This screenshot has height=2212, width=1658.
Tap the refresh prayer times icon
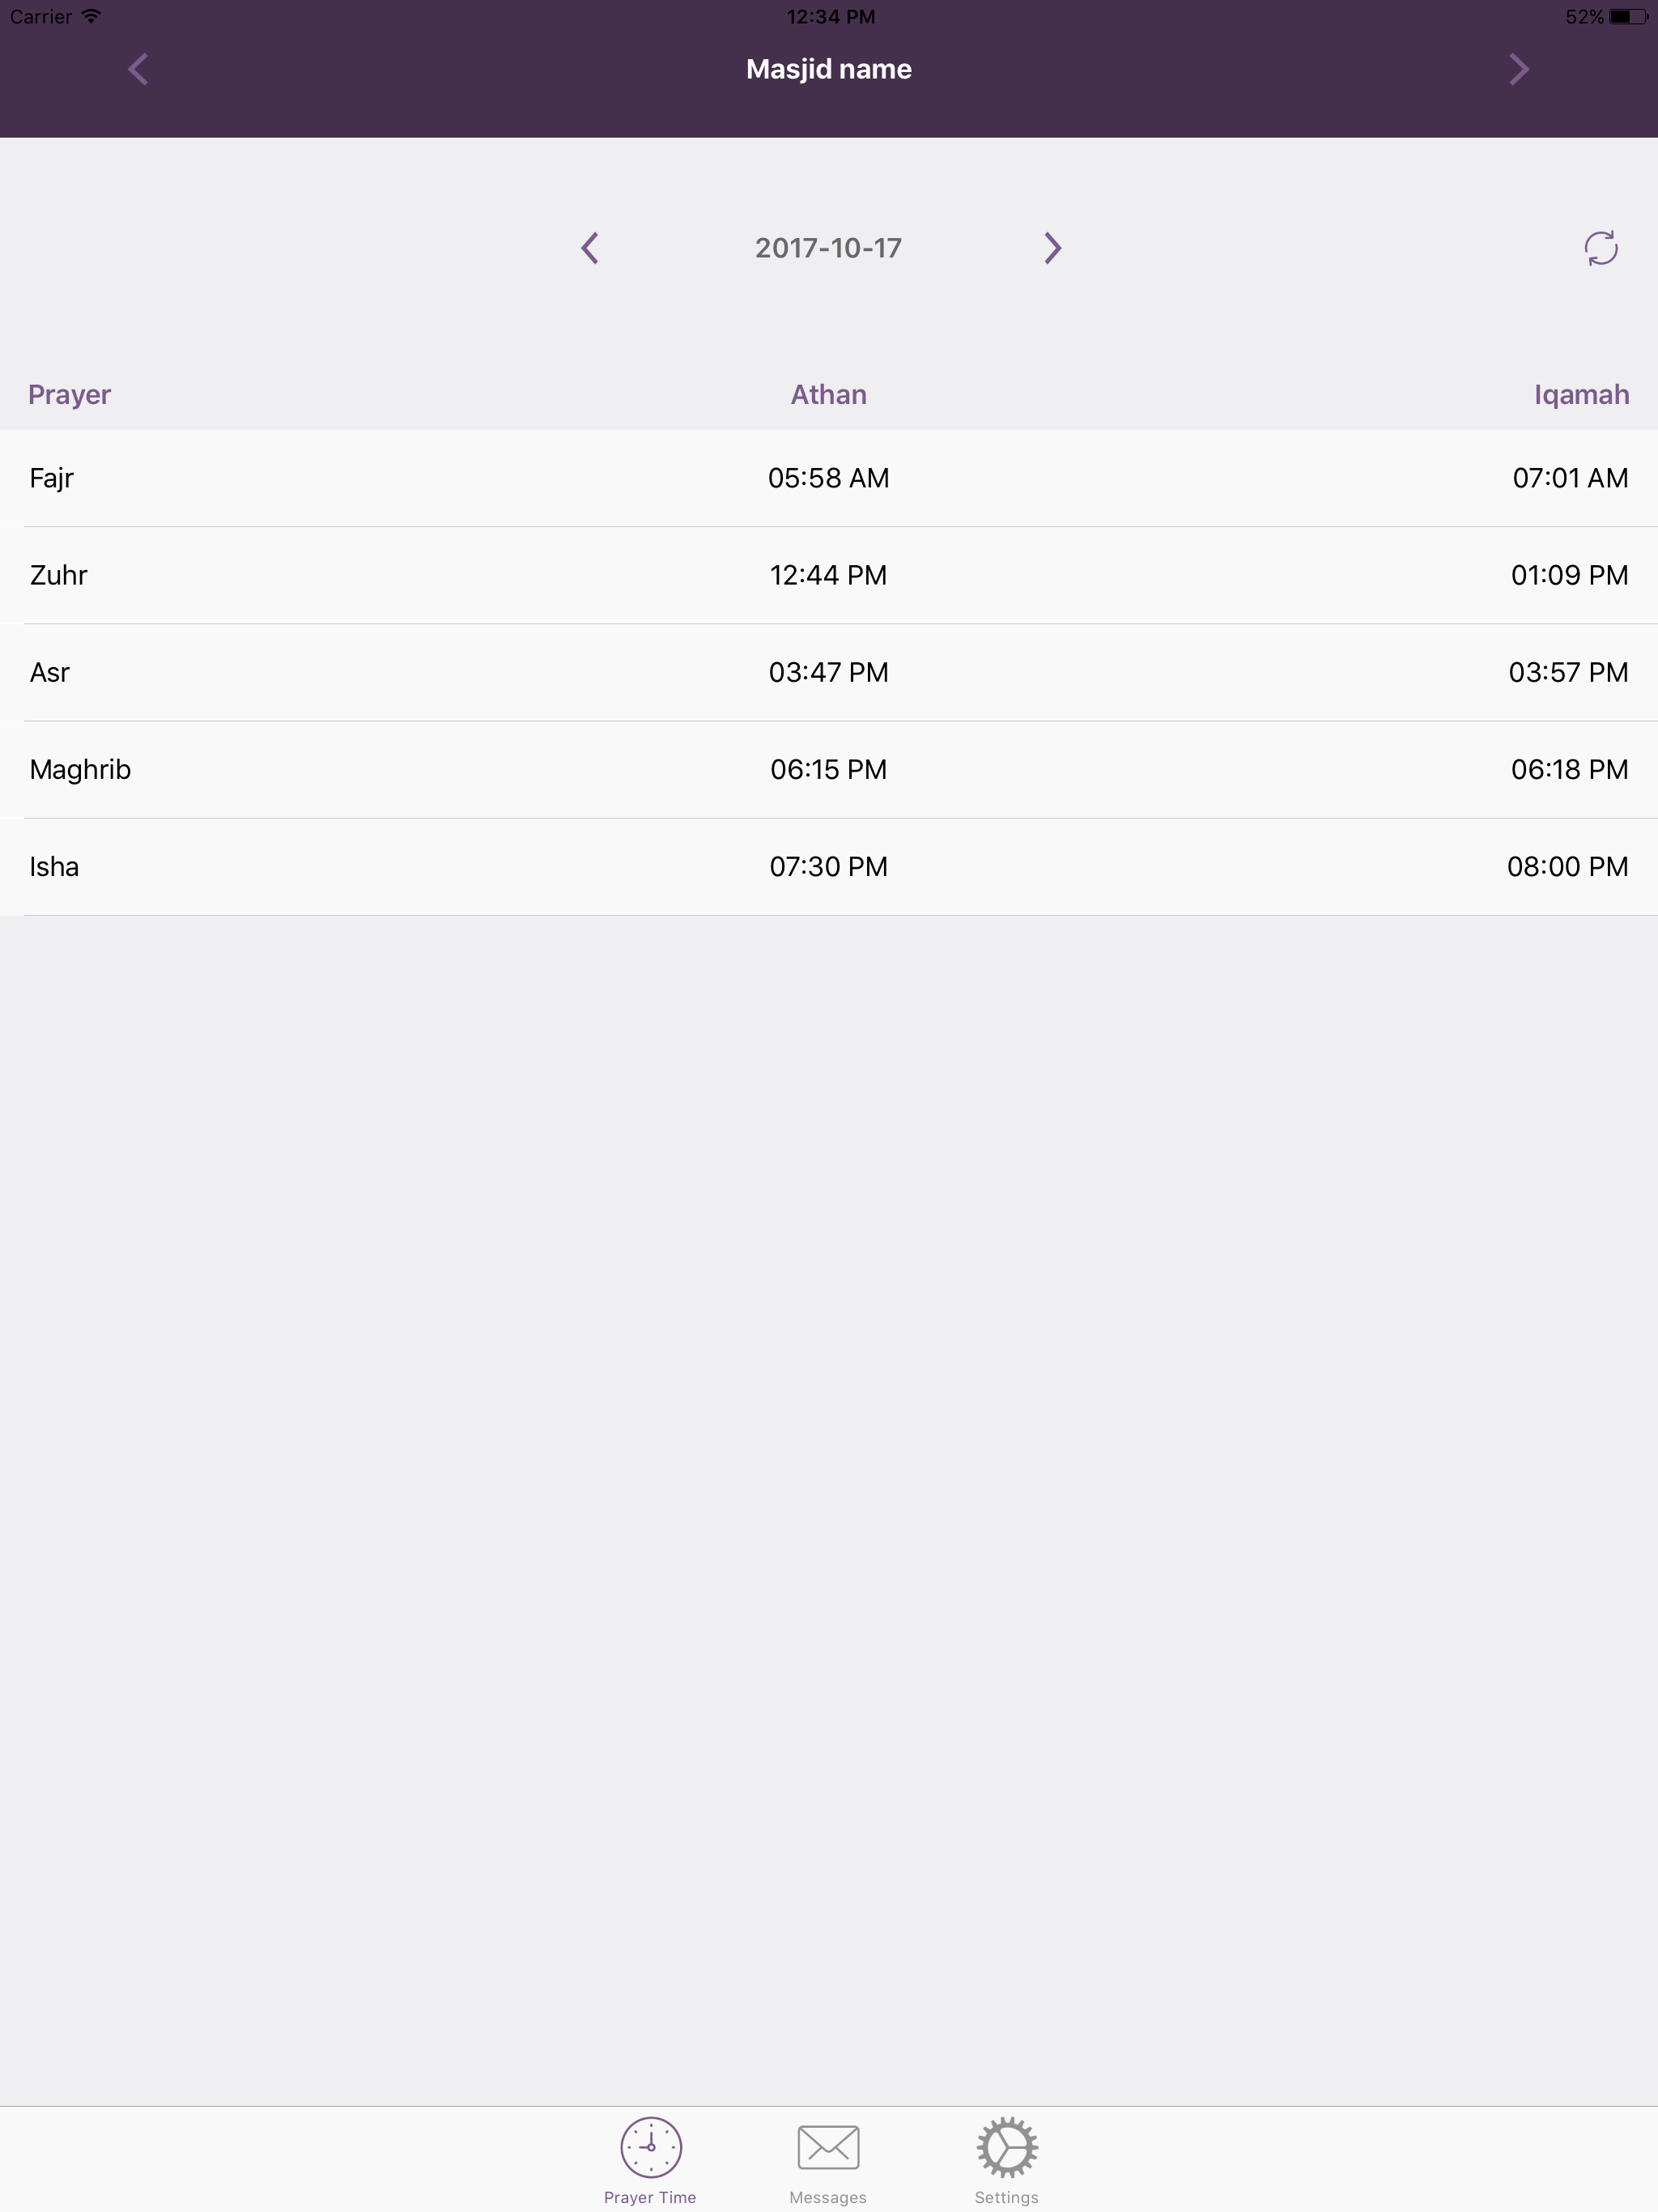tap(1600, 248)
